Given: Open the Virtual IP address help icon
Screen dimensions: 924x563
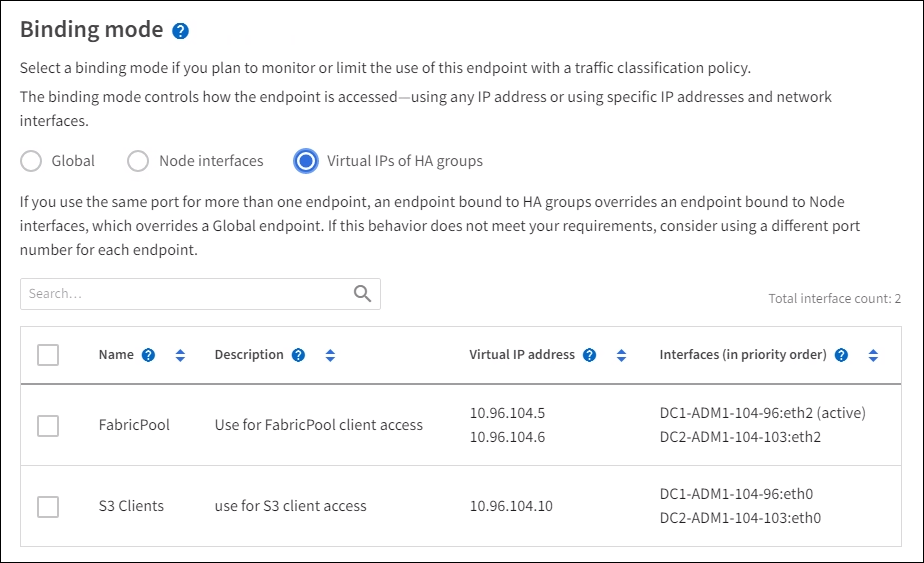Looking at the screenshot, I should [x=590, y=355].
